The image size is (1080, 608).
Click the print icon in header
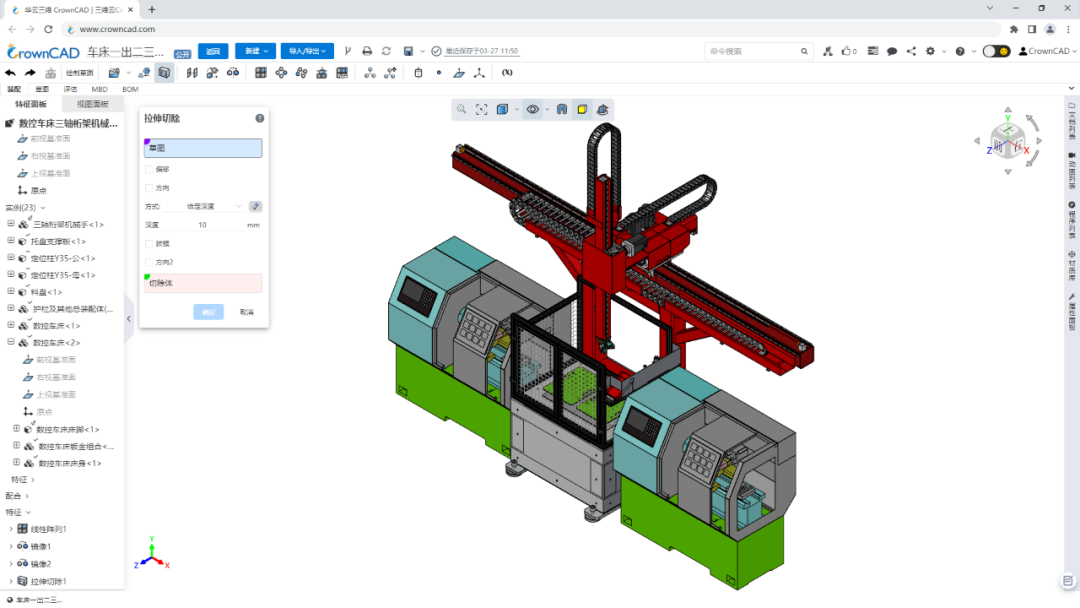click(367, 51)
